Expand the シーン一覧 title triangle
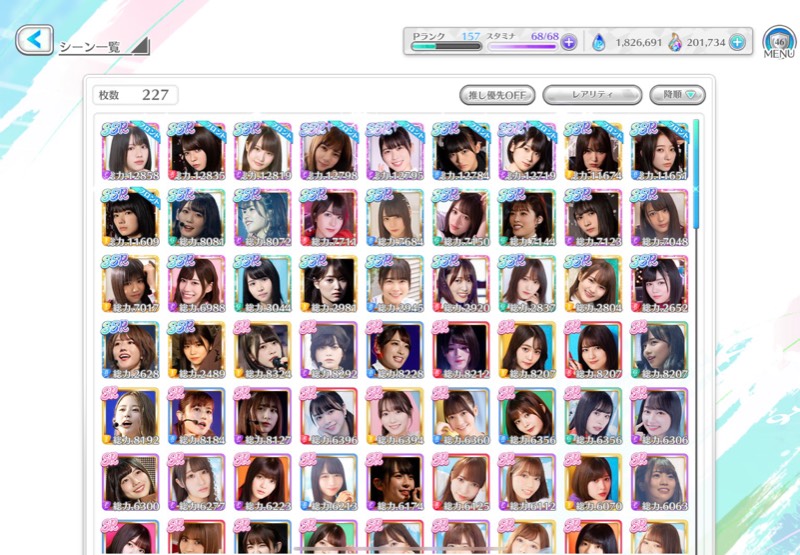 (x=140, y=46)
